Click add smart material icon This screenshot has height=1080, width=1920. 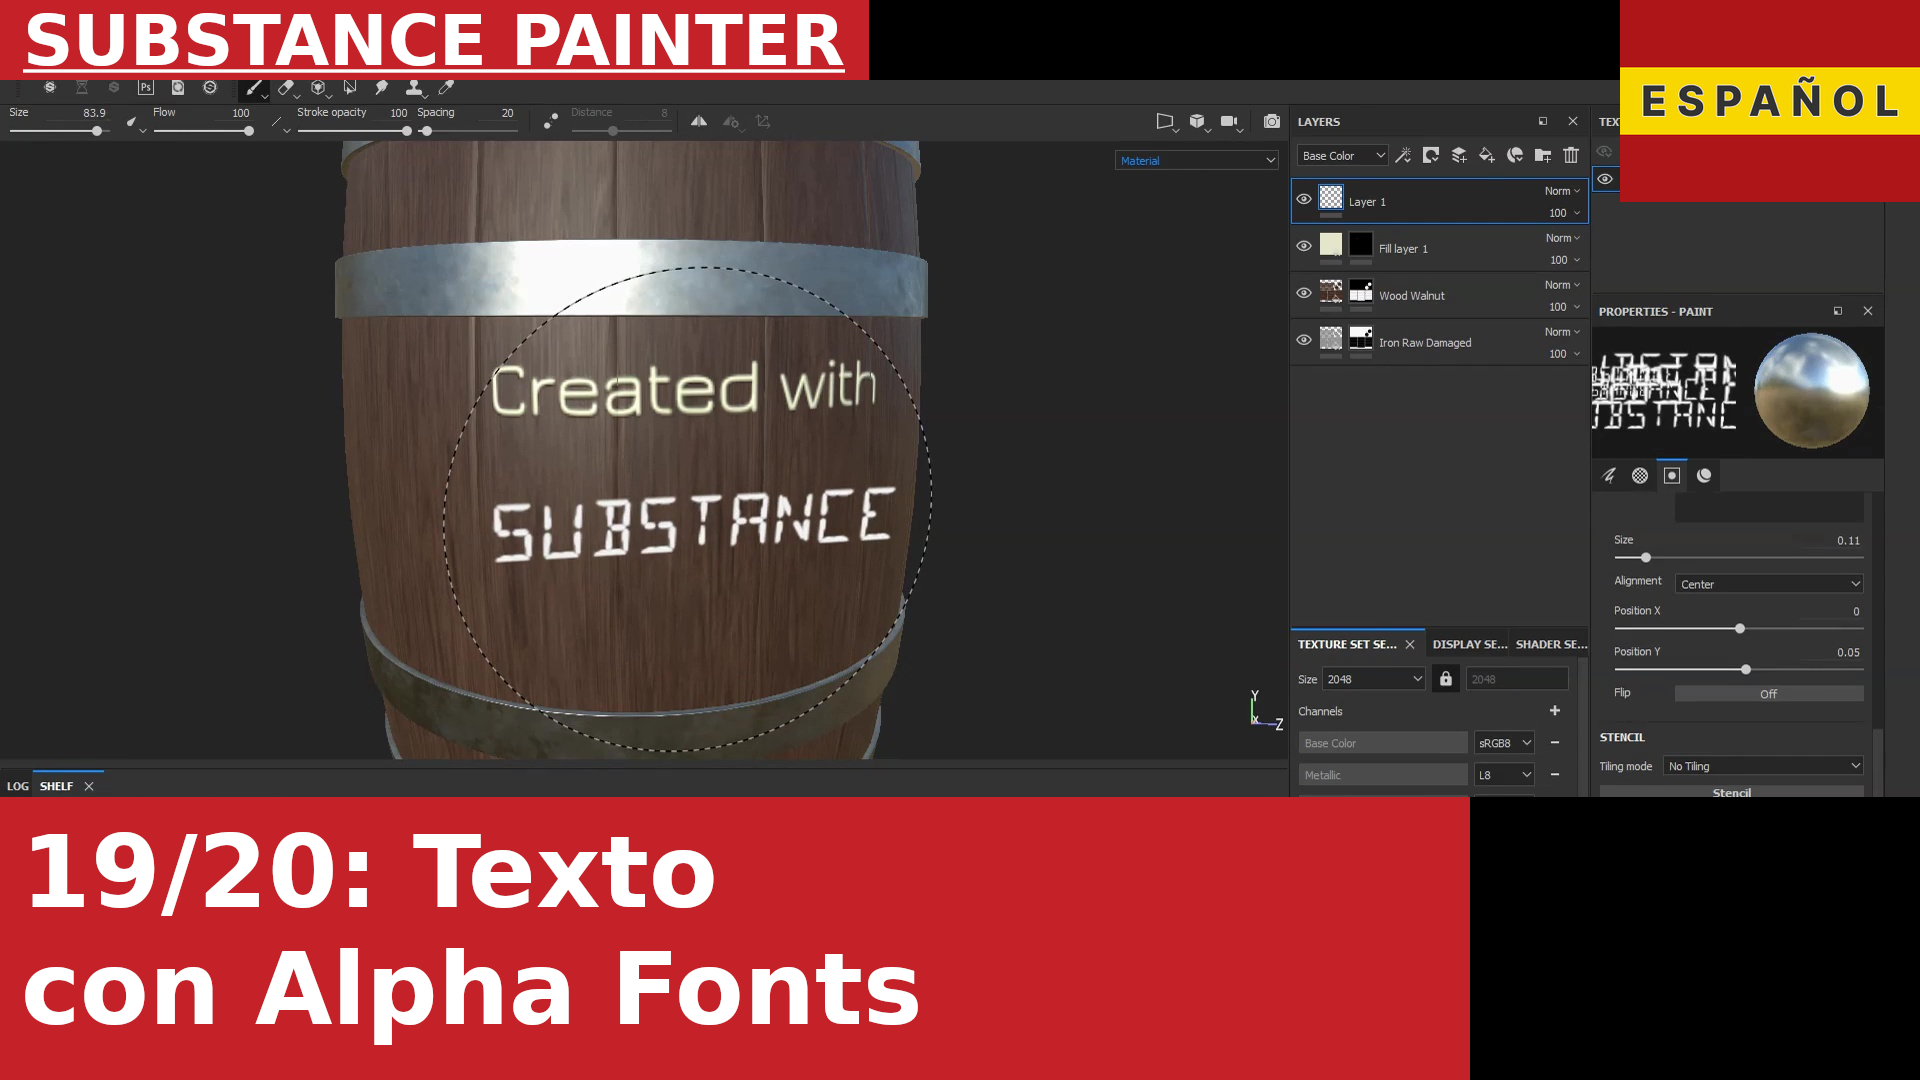click(x=1515, y=155)
